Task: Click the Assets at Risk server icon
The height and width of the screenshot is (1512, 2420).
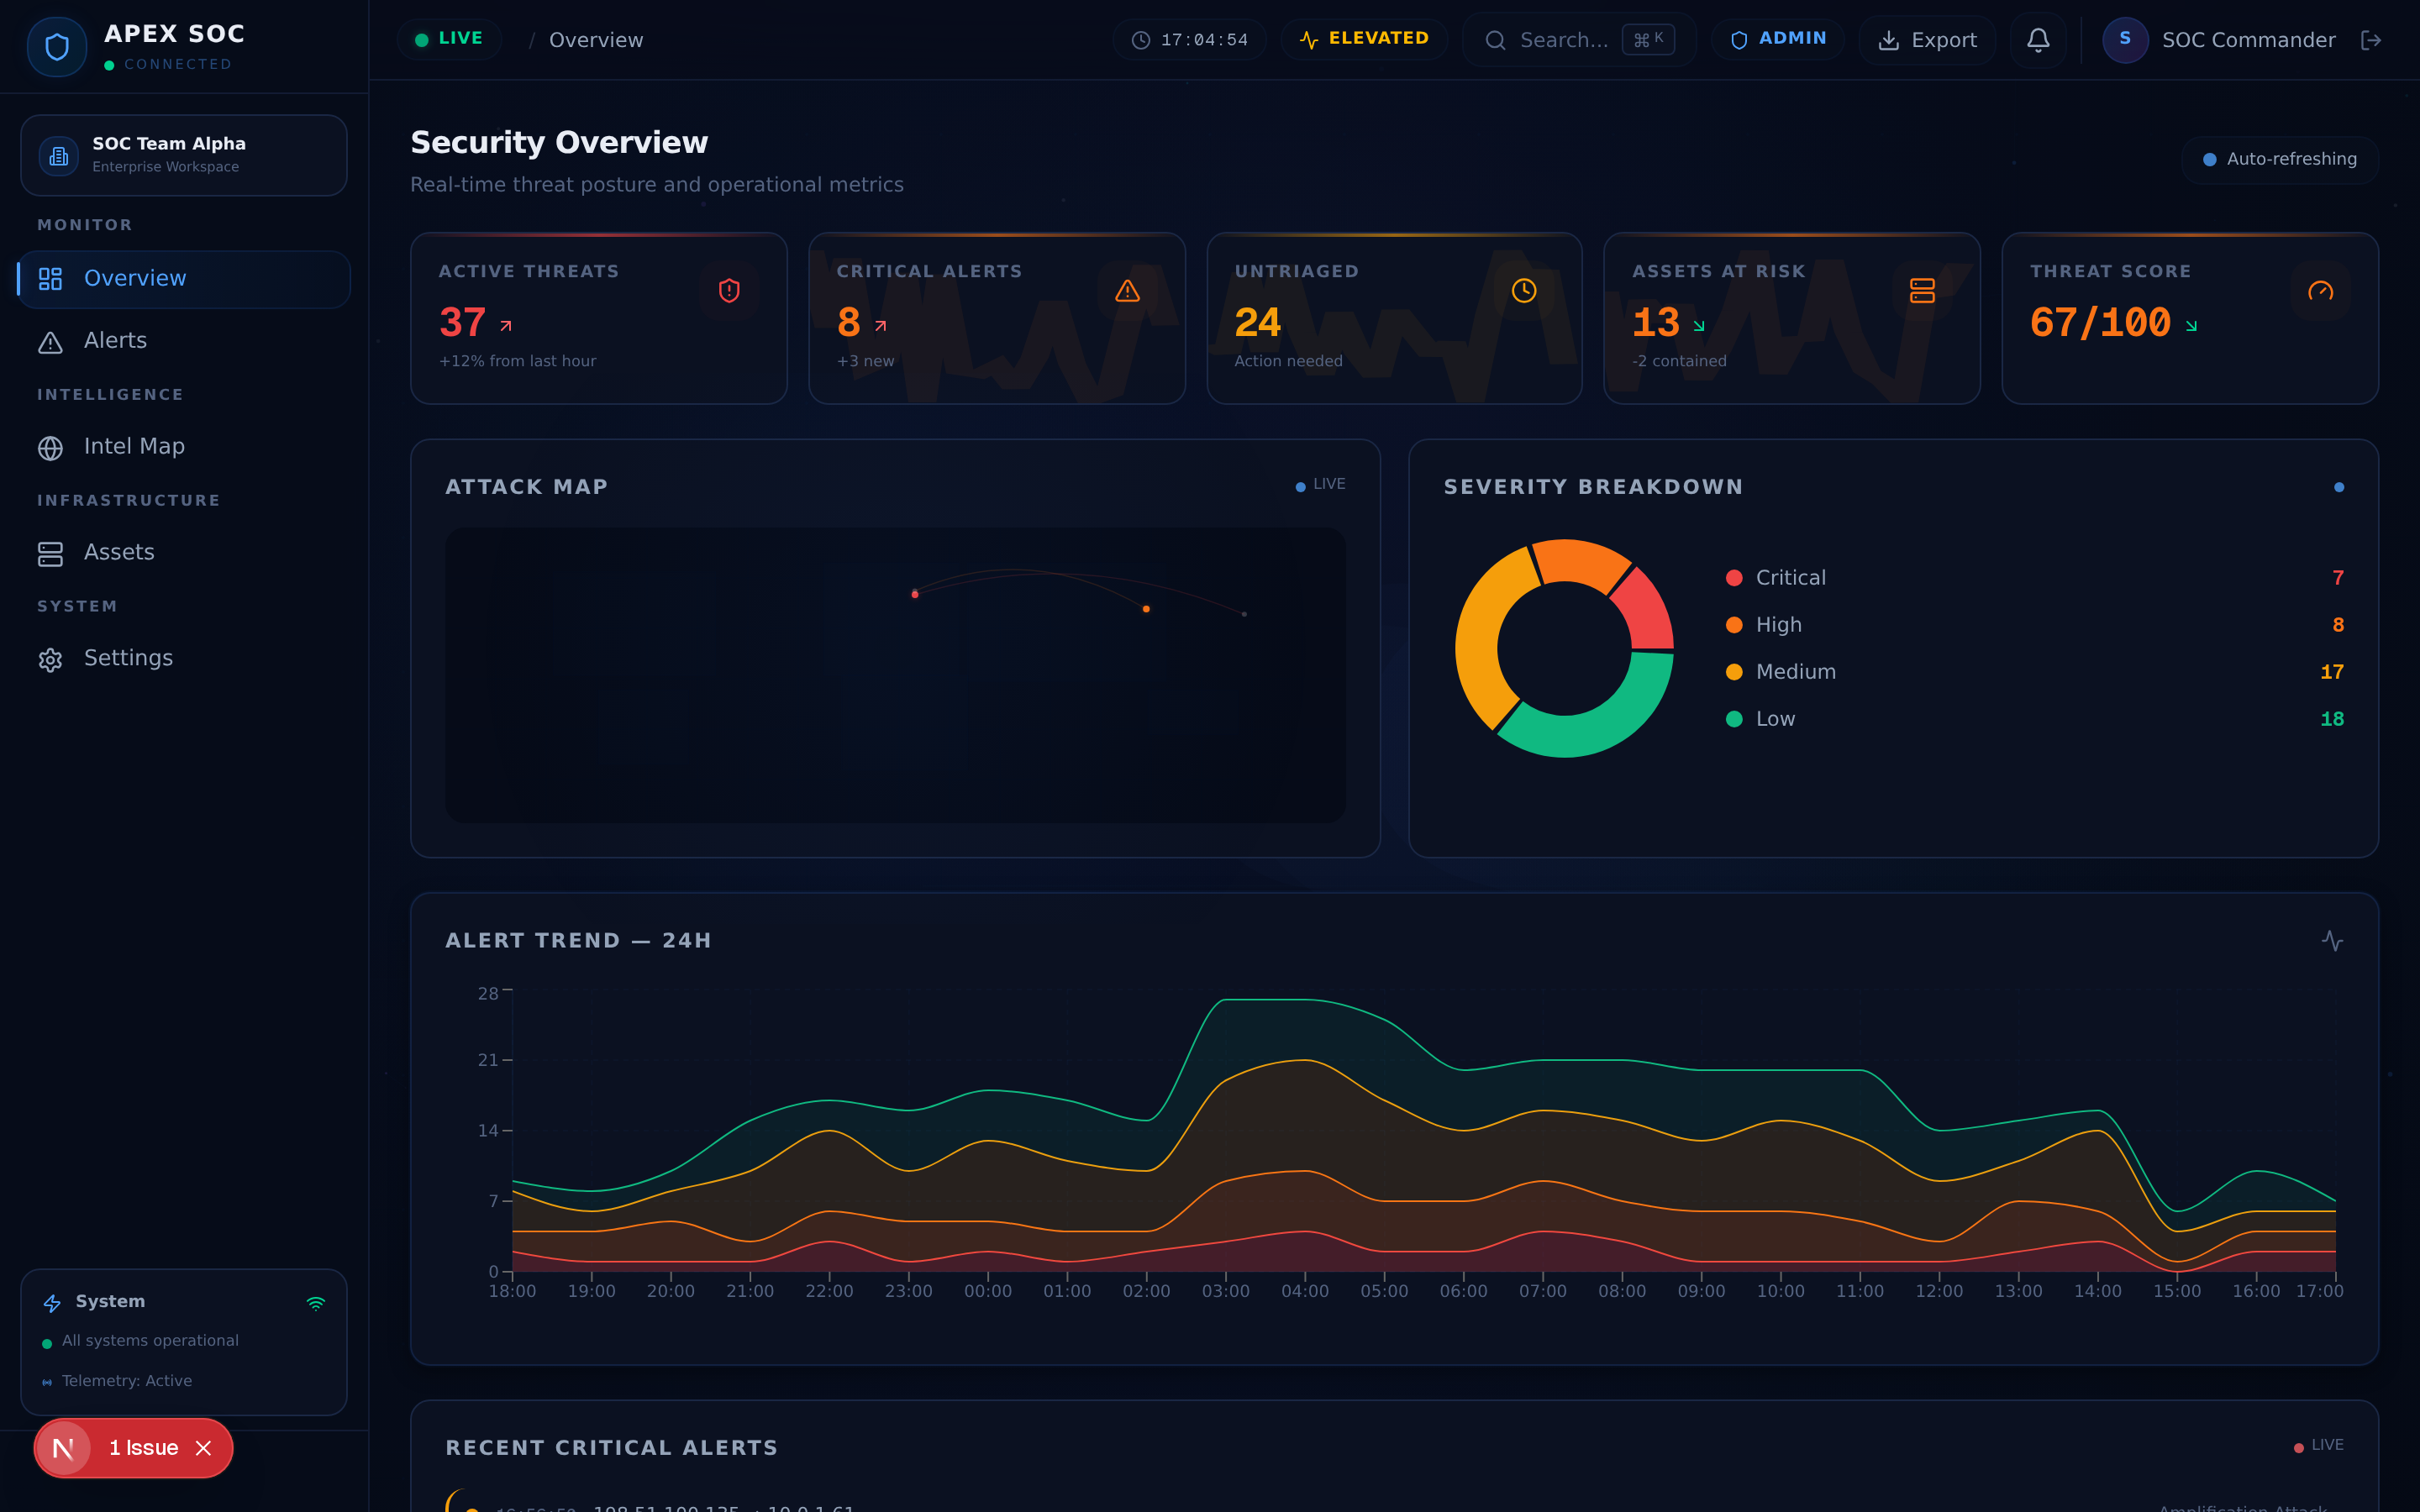Action: tap(1921, 290)
